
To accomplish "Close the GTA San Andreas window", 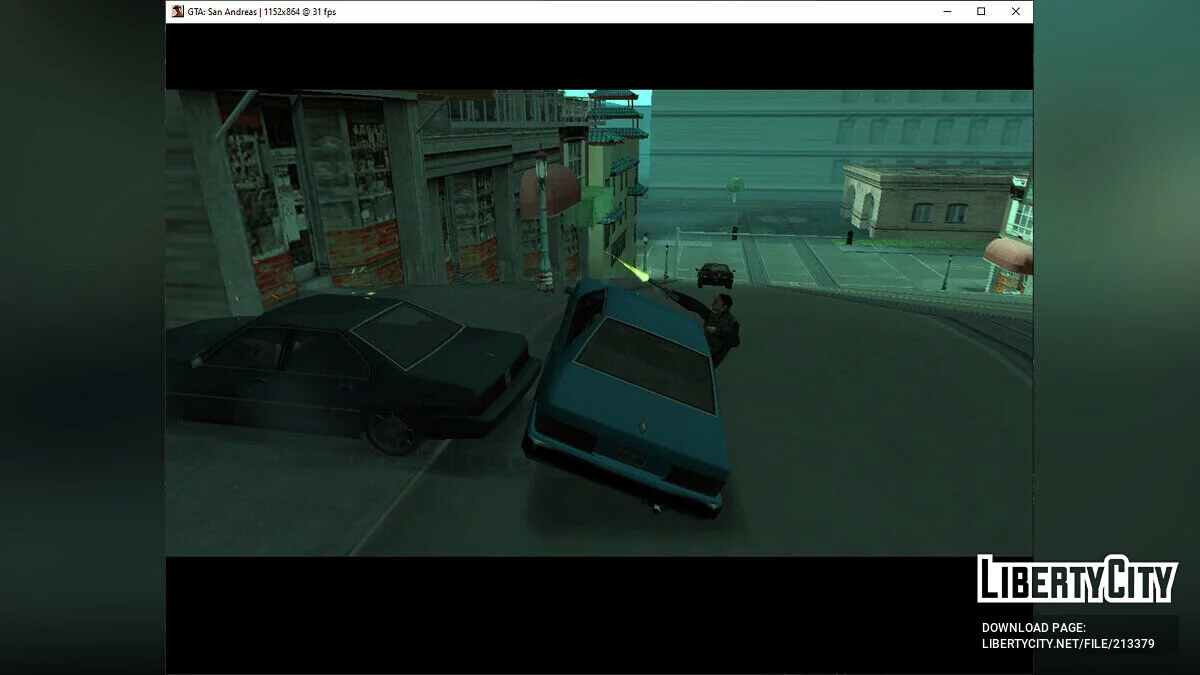I will point(1015,12).
